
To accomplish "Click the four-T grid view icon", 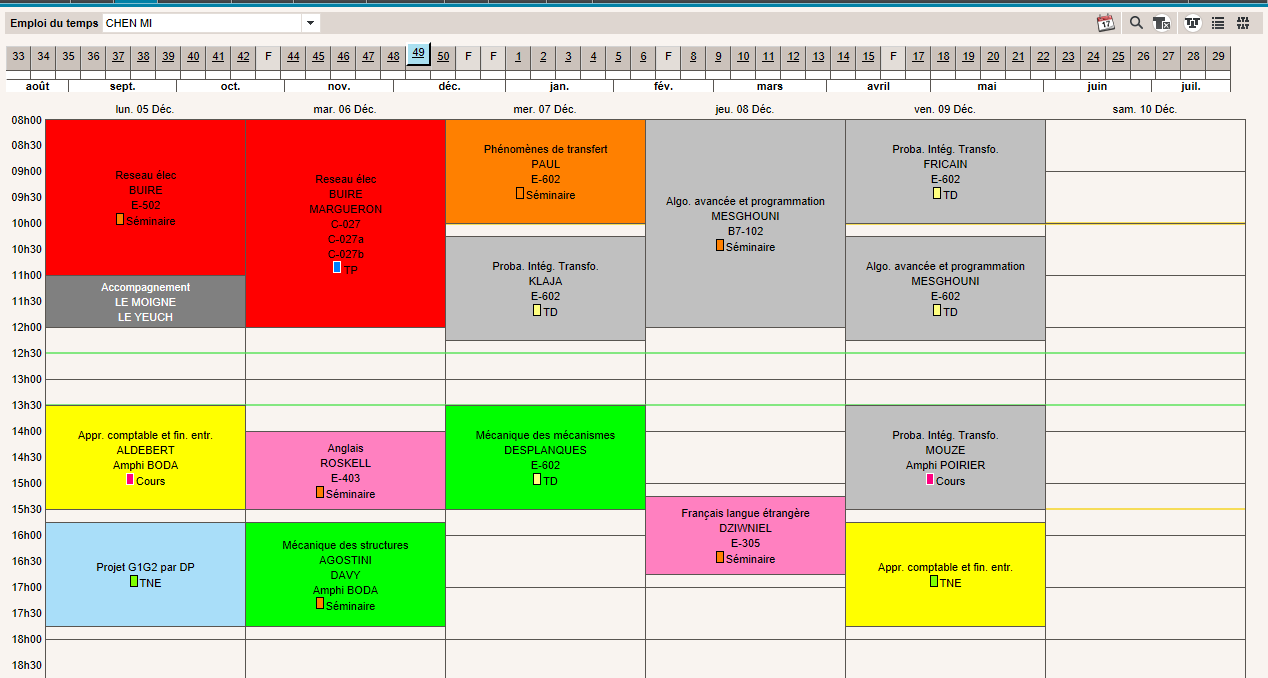I will click(1243, 23).
